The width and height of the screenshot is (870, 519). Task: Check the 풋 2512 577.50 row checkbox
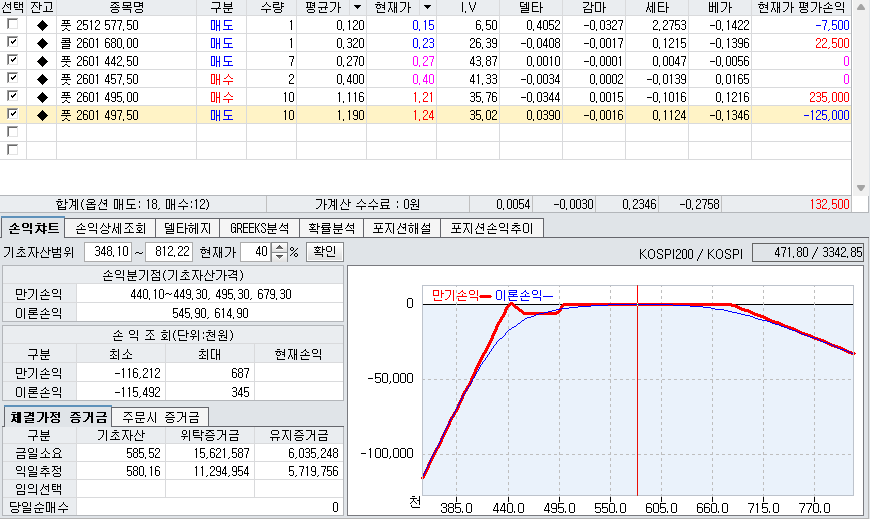click(x=12, y=24)
